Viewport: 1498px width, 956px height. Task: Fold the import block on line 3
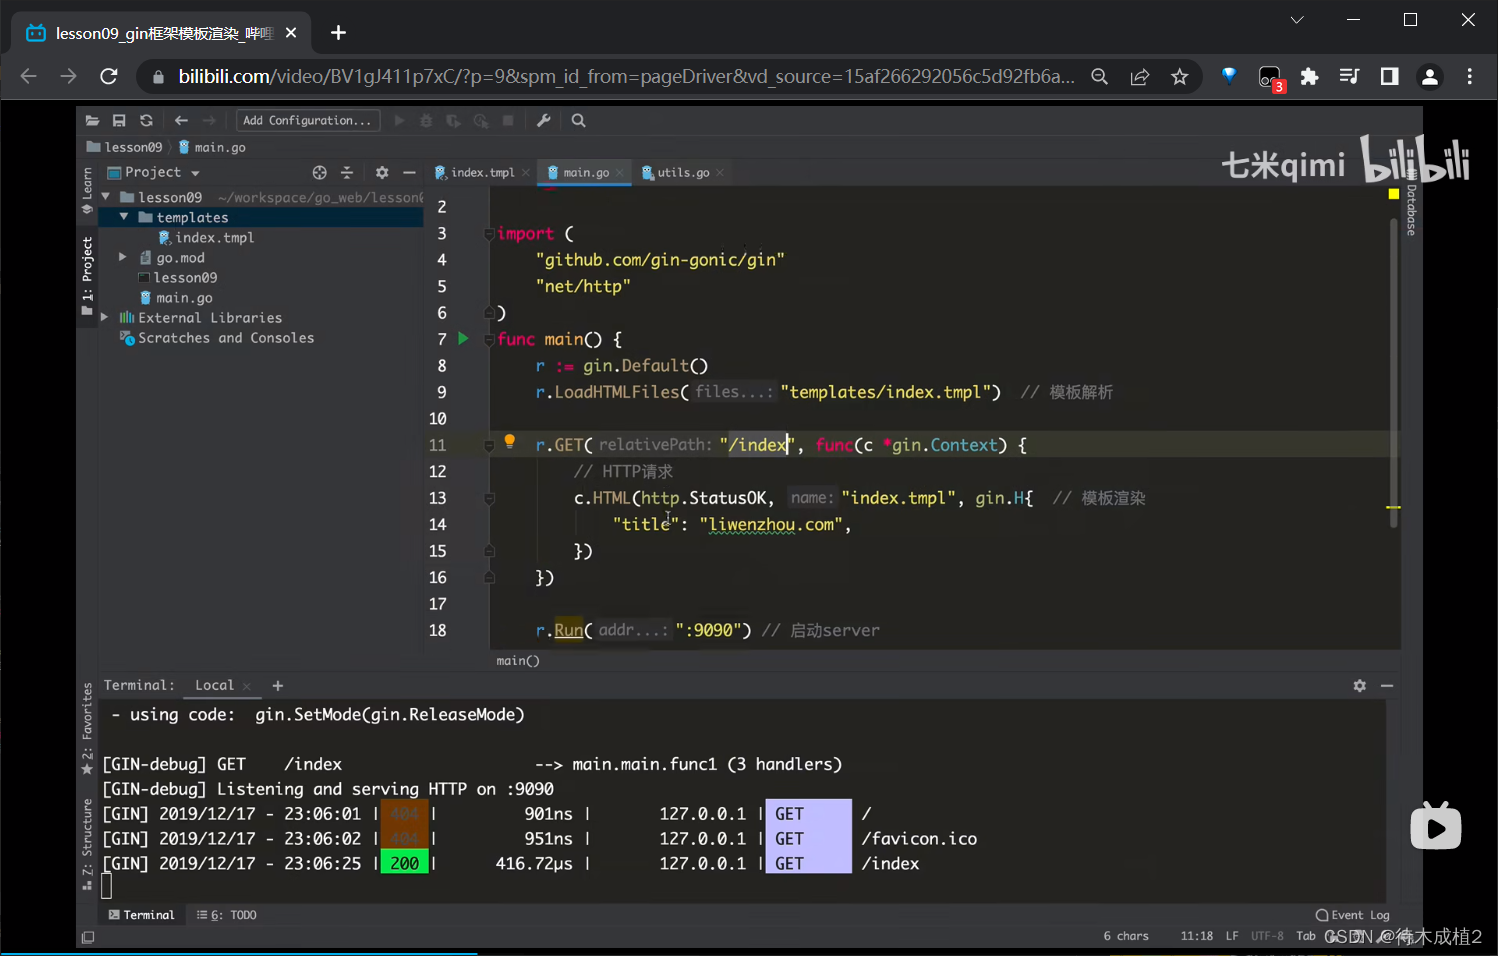pos(489,234)
